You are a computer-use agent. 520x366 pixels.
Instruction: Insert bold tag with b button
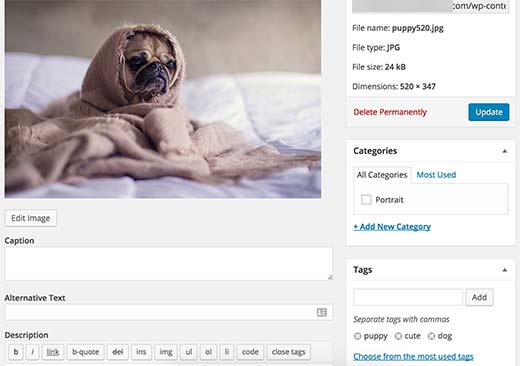(x=16, y=352)
